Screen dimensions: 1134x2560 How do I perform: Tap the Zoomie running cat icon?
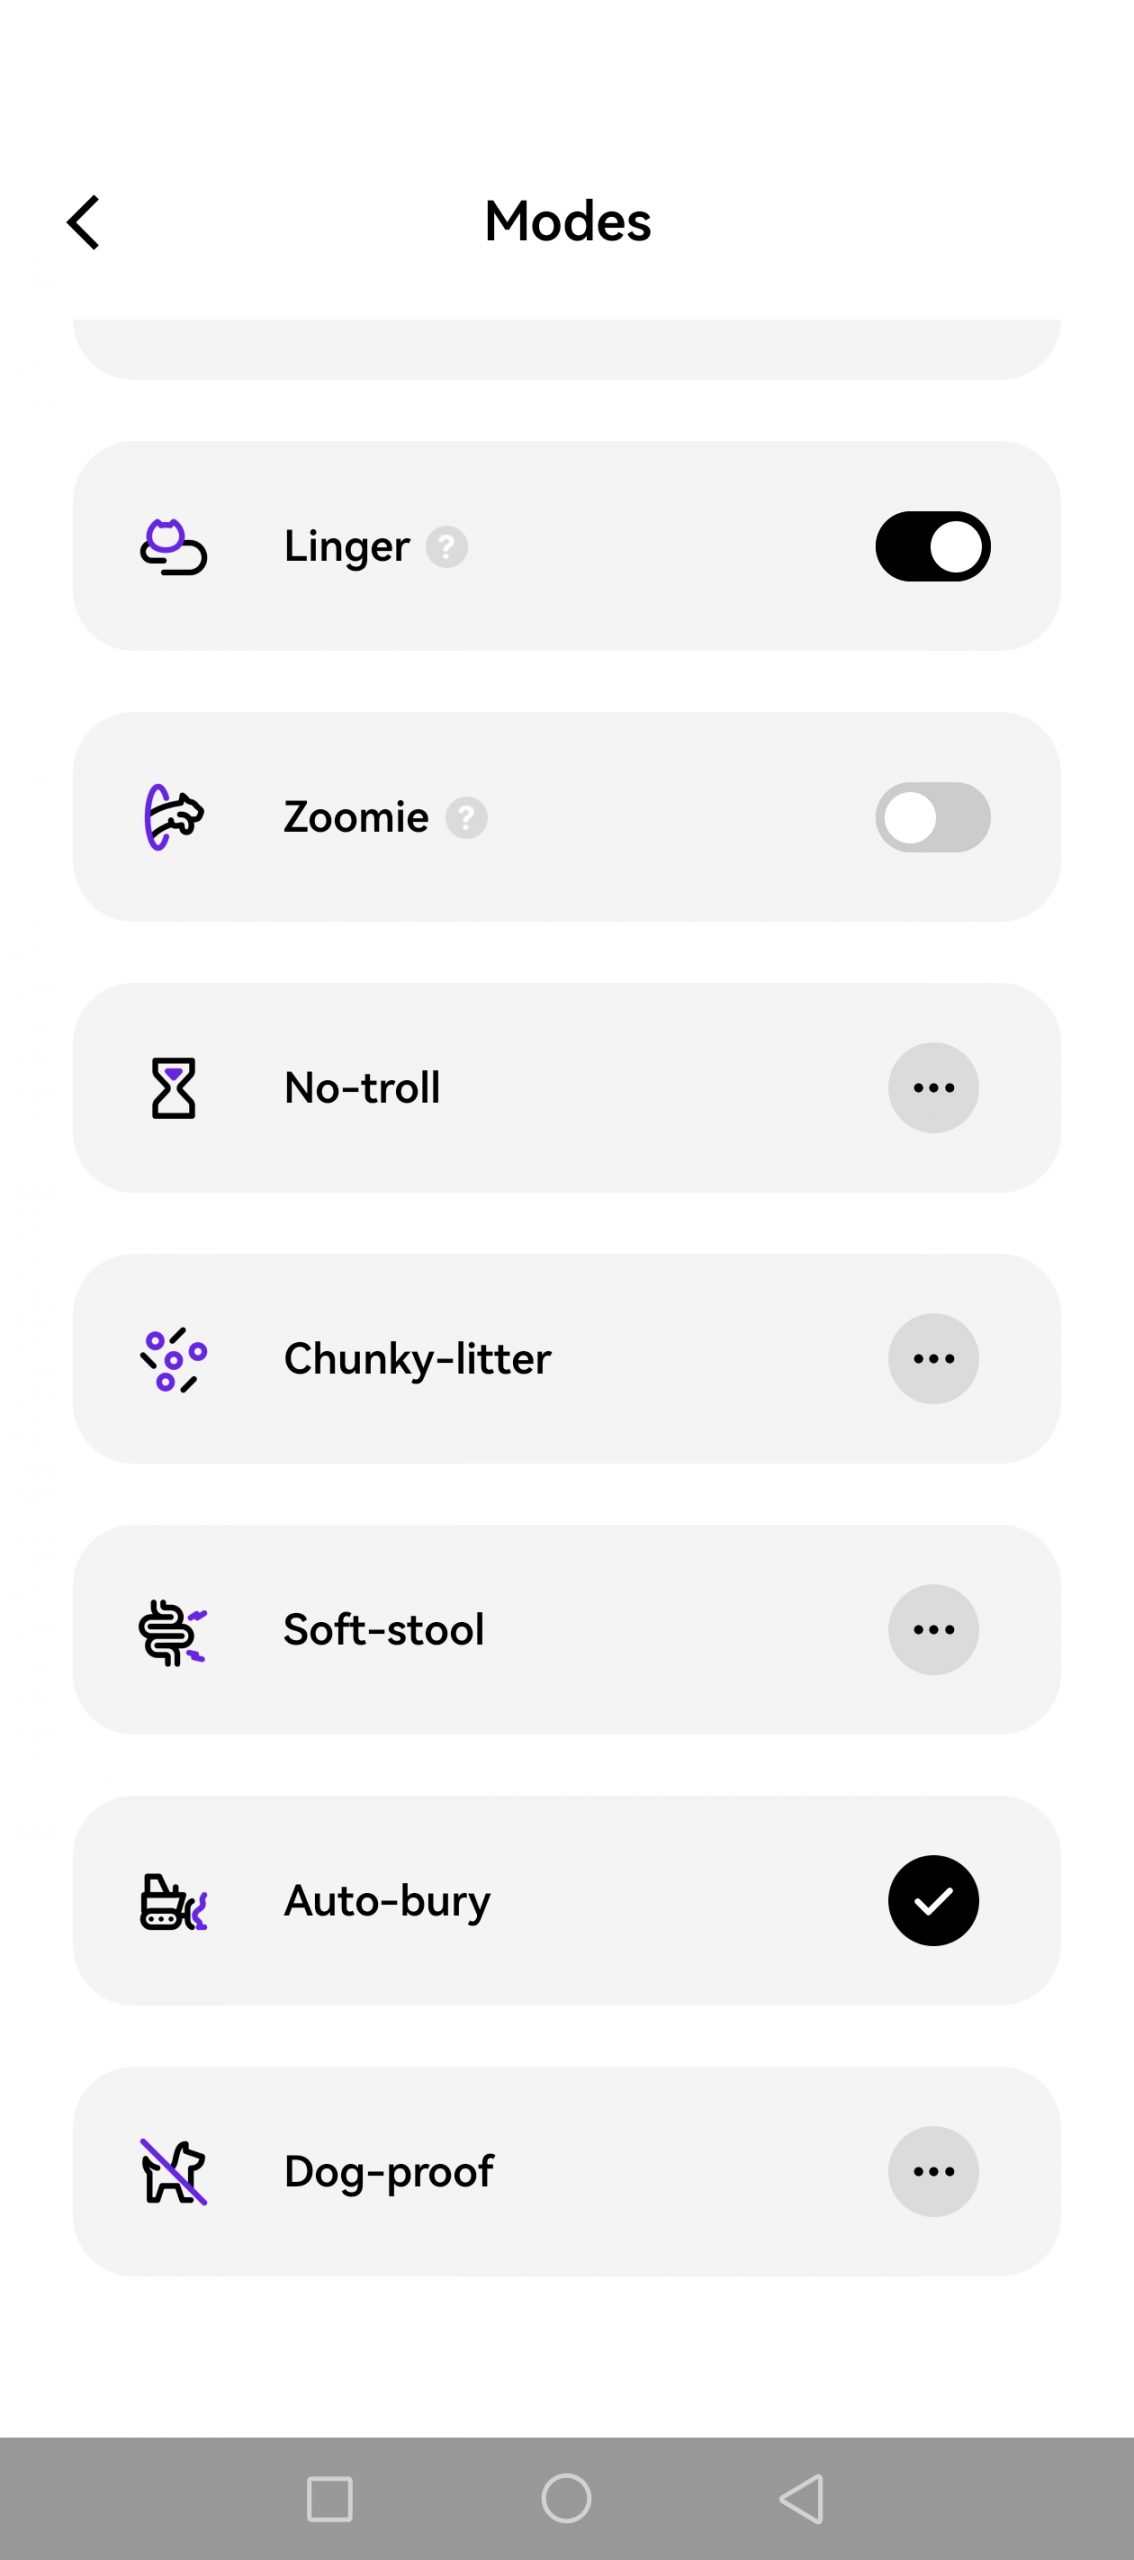pos(173,817)
